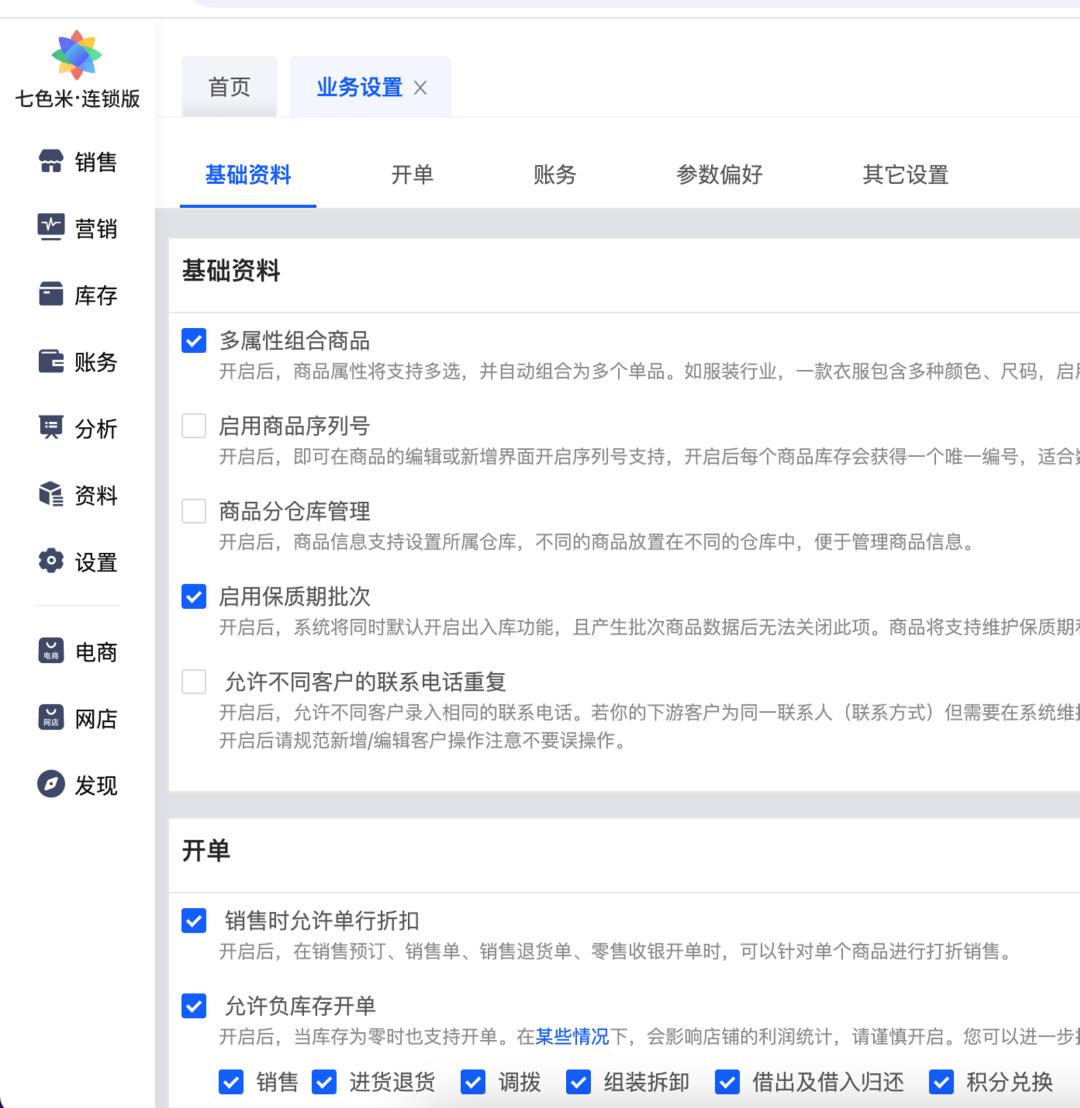Select the 库存 inventory icon

pyautogui.click(x=51, y=295)
